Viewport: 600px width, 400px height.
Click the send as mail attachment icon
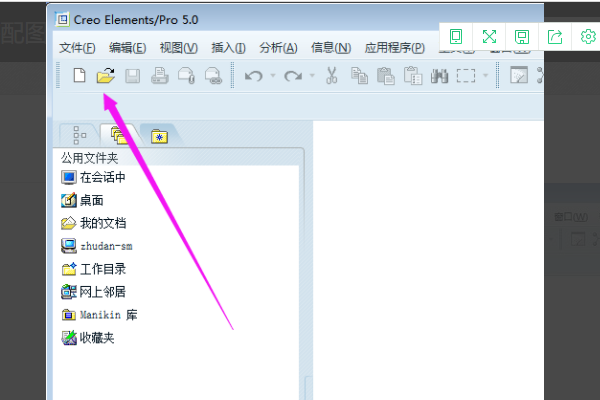click(x=186, y=75)
